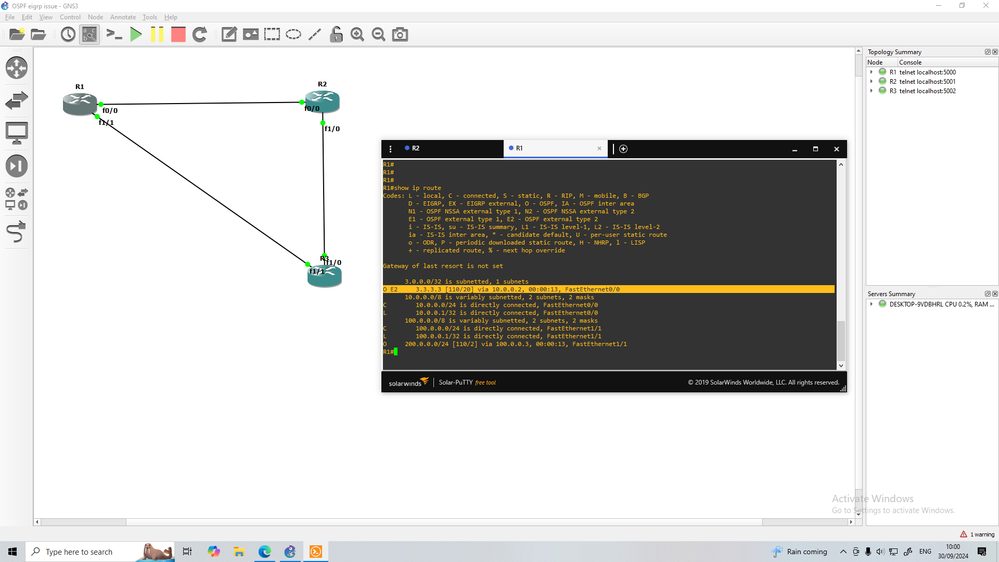Viewport: 999px width, 562px height.
Task: Open the Node menu
Action: click(95, 17)
